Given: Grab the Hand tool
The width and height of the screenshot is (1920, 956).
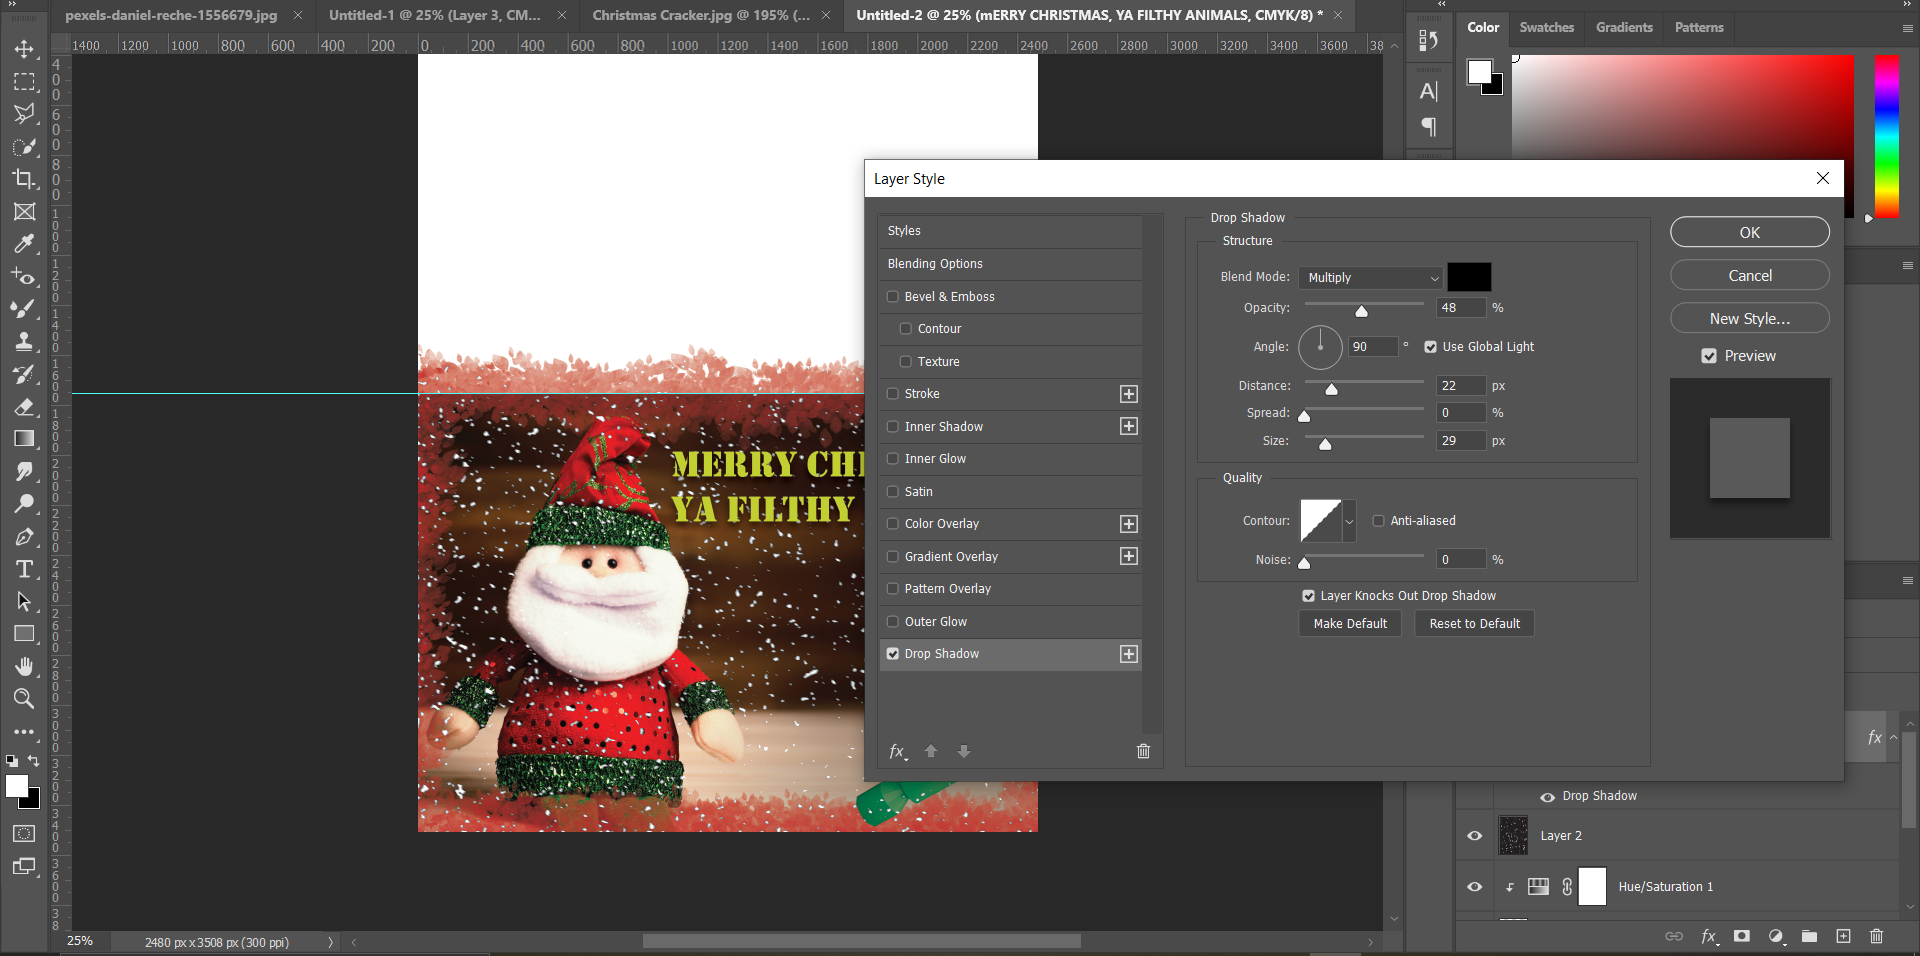Looking at the screenshot, I should (24, 667).
